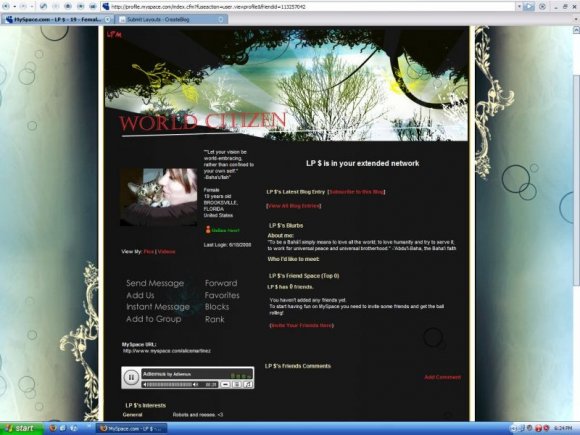Go back to the previous page

pyautogui.click(x=6, y=6)
